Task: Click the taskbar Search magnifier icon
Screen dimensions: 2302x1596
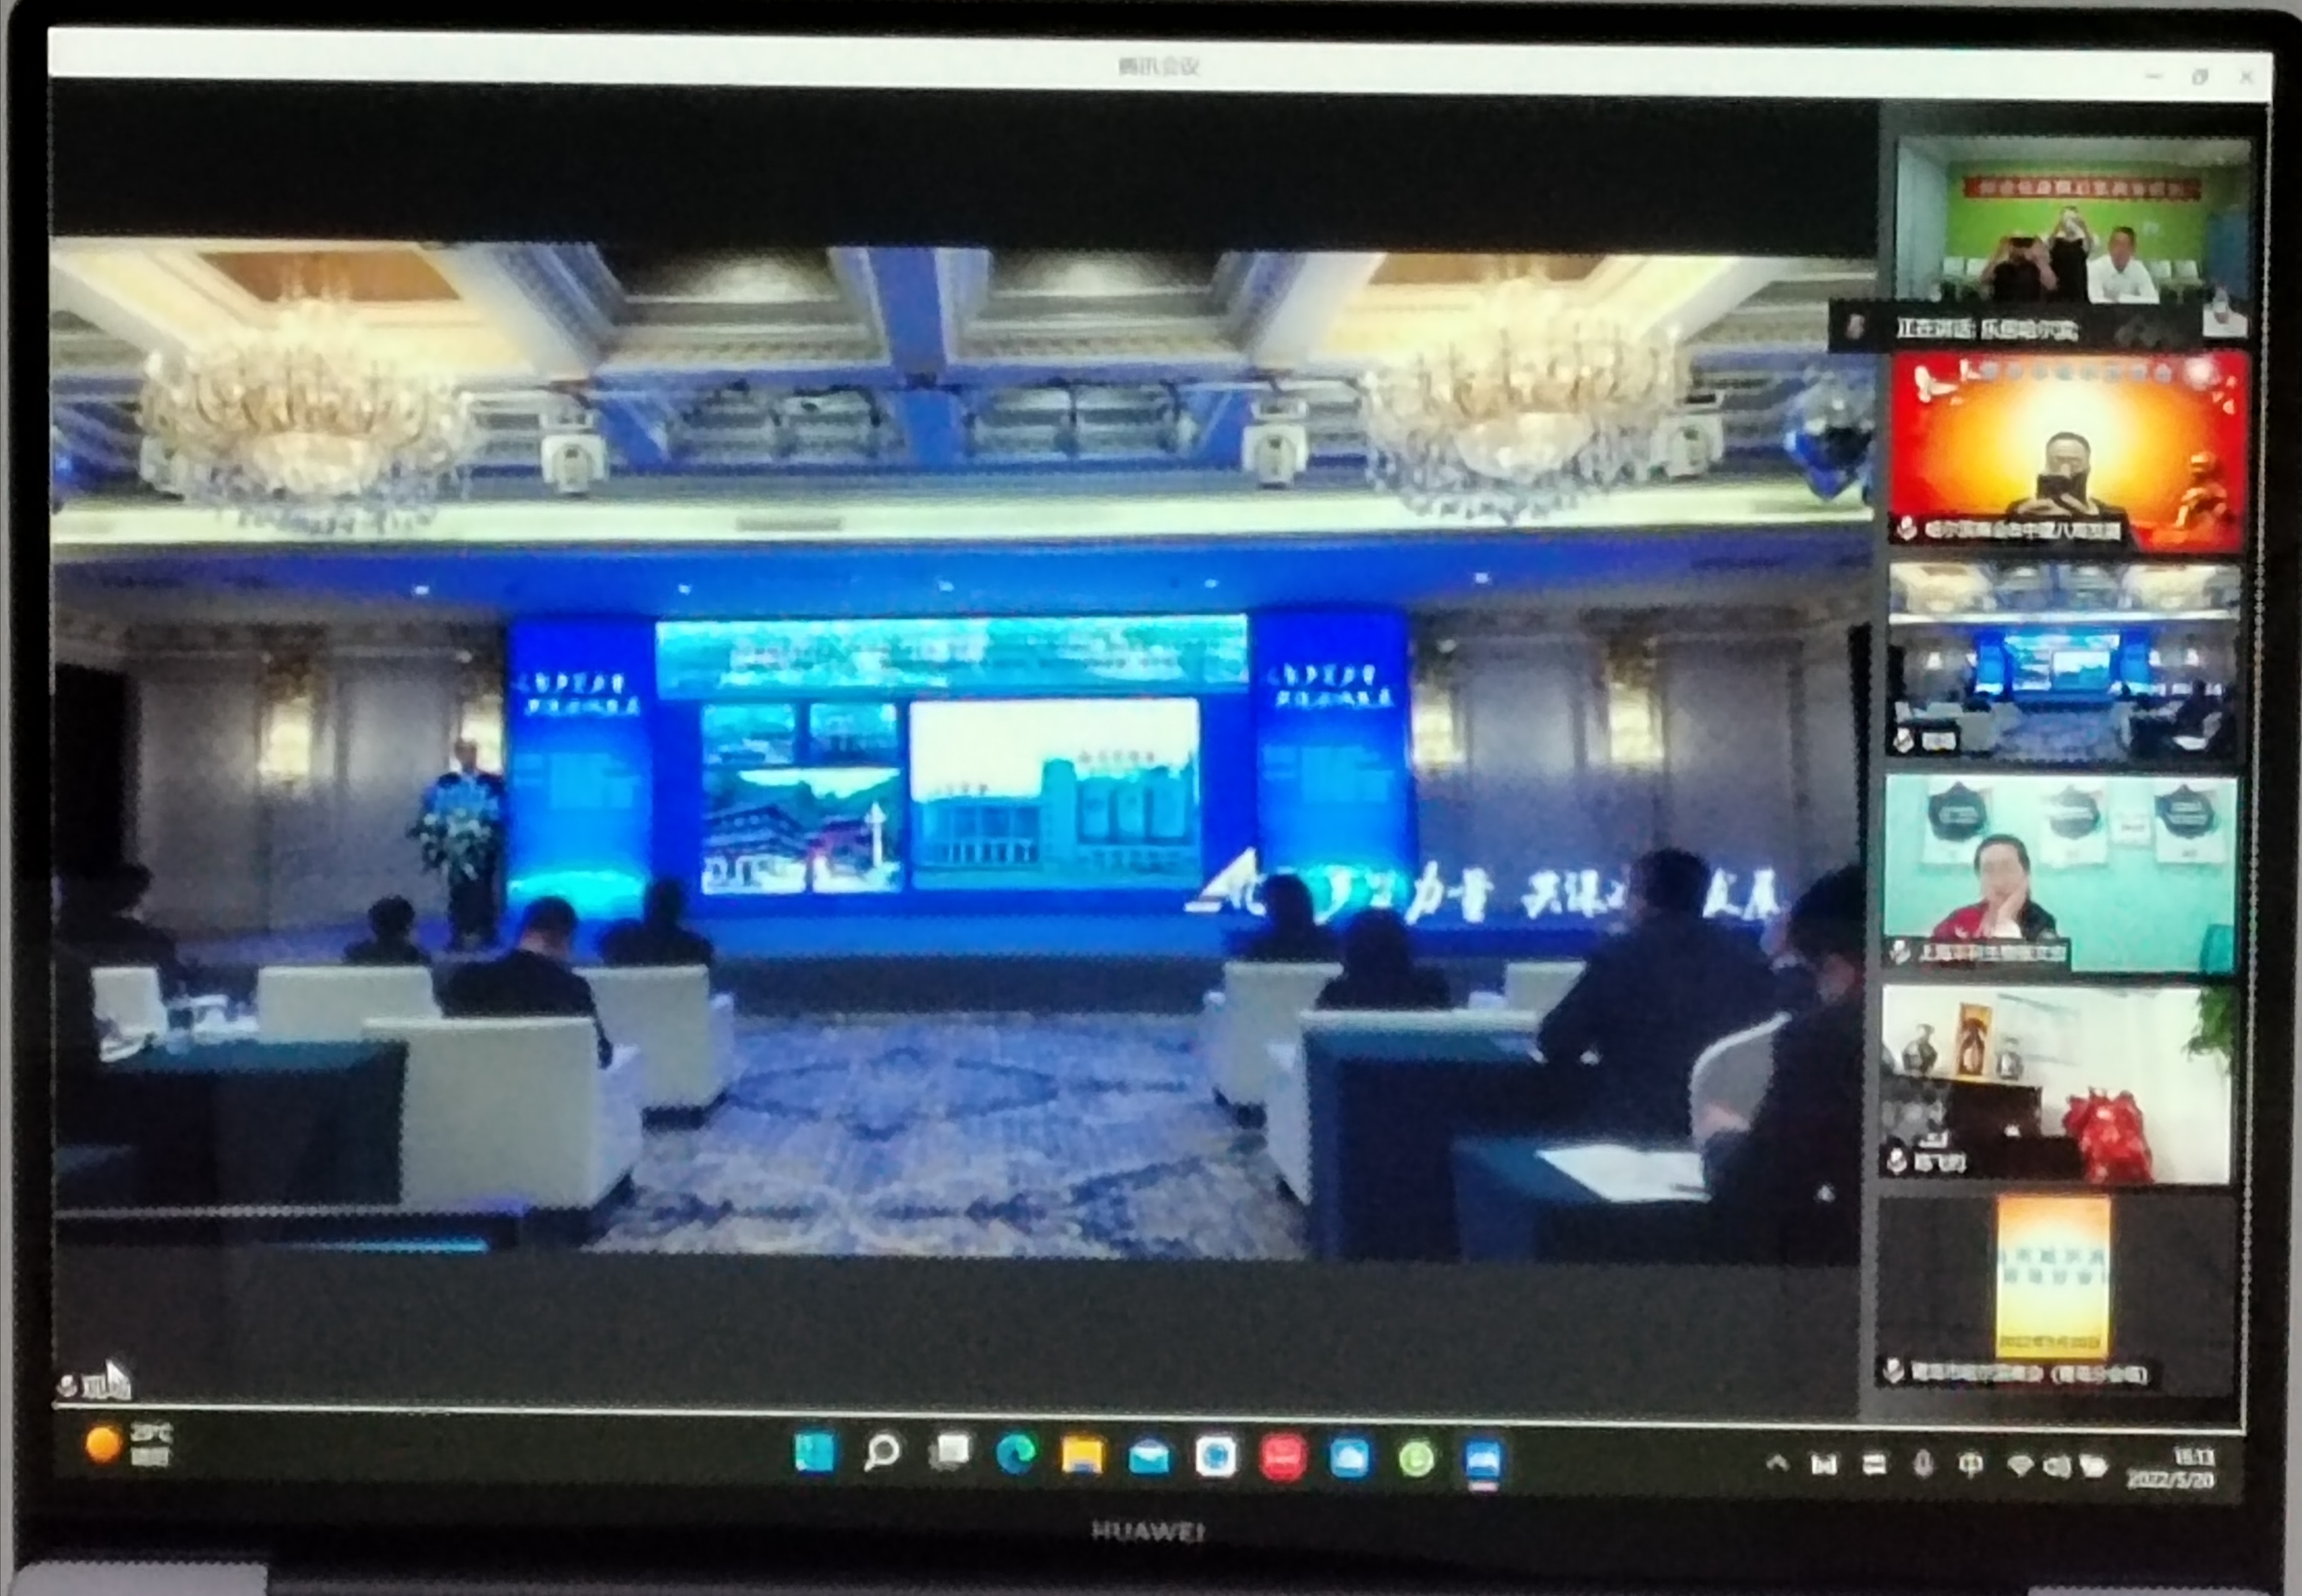Action: point(882,1453)
